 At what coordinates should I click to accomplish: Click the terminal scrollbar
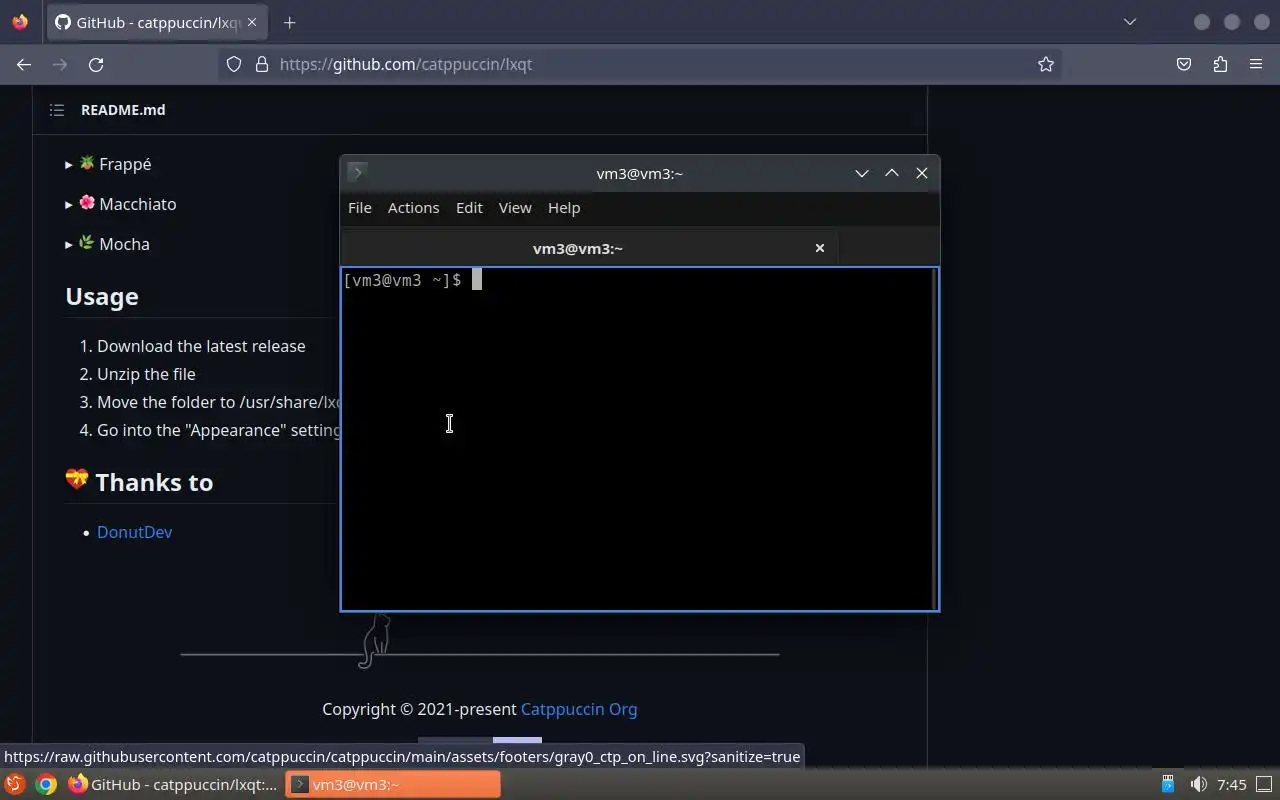pyautogui.click(x=934, y=438)
